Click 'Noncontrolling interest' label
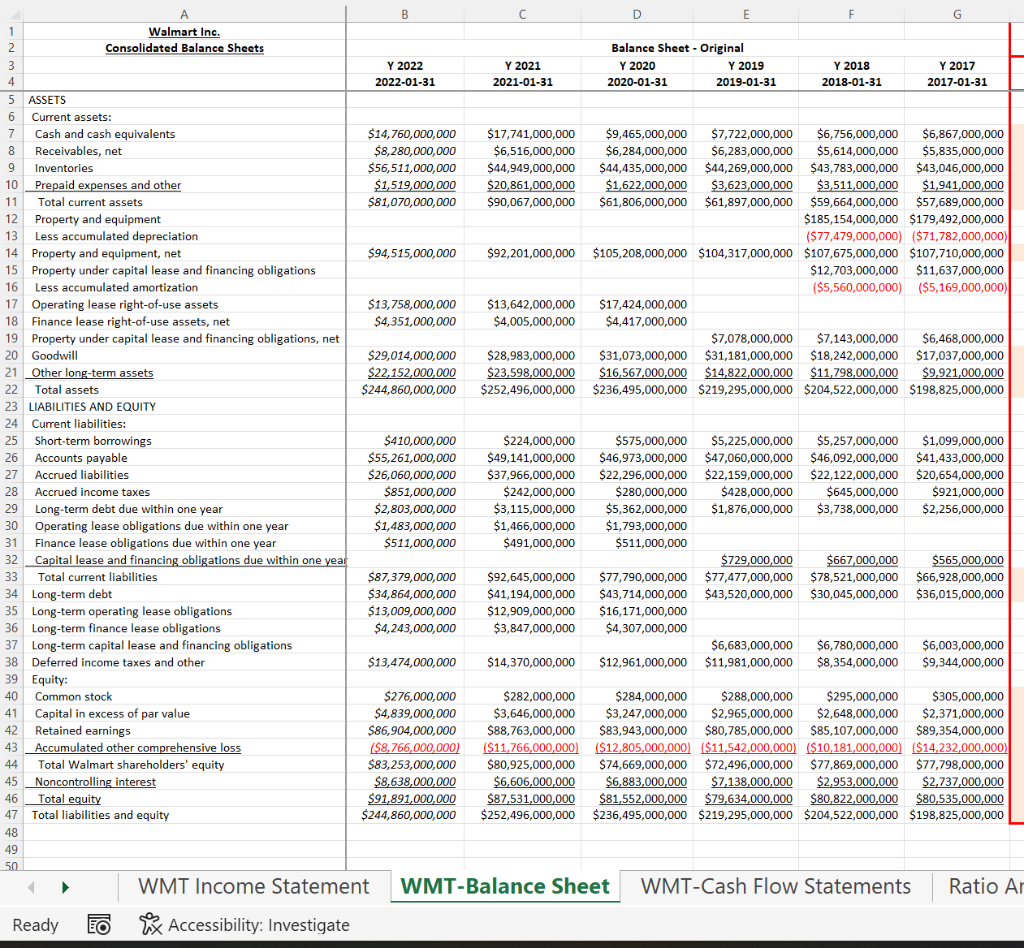Screen dimensions: 1024x948 pos(95,782)
